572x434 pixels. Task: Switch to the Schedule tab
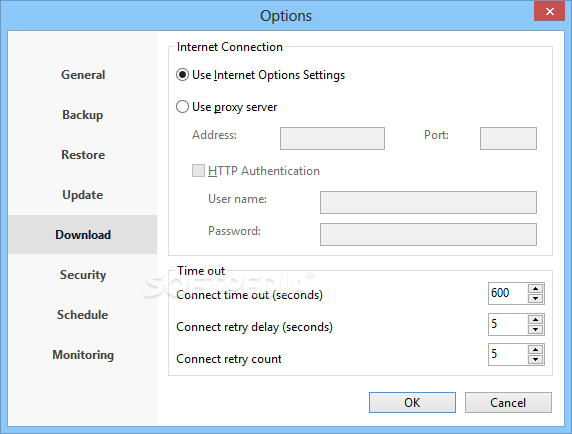[x=83, y=315]
